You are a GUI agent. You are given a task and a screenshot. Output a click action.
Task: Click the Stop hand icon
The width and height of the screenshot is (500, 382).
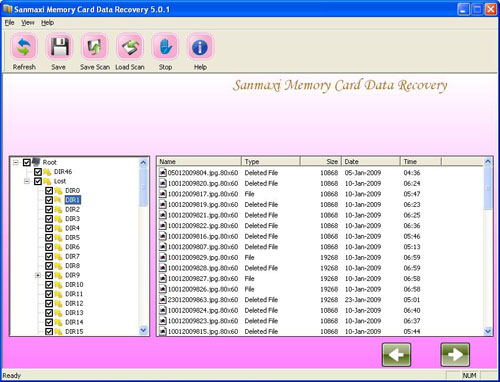coord(165,47)
